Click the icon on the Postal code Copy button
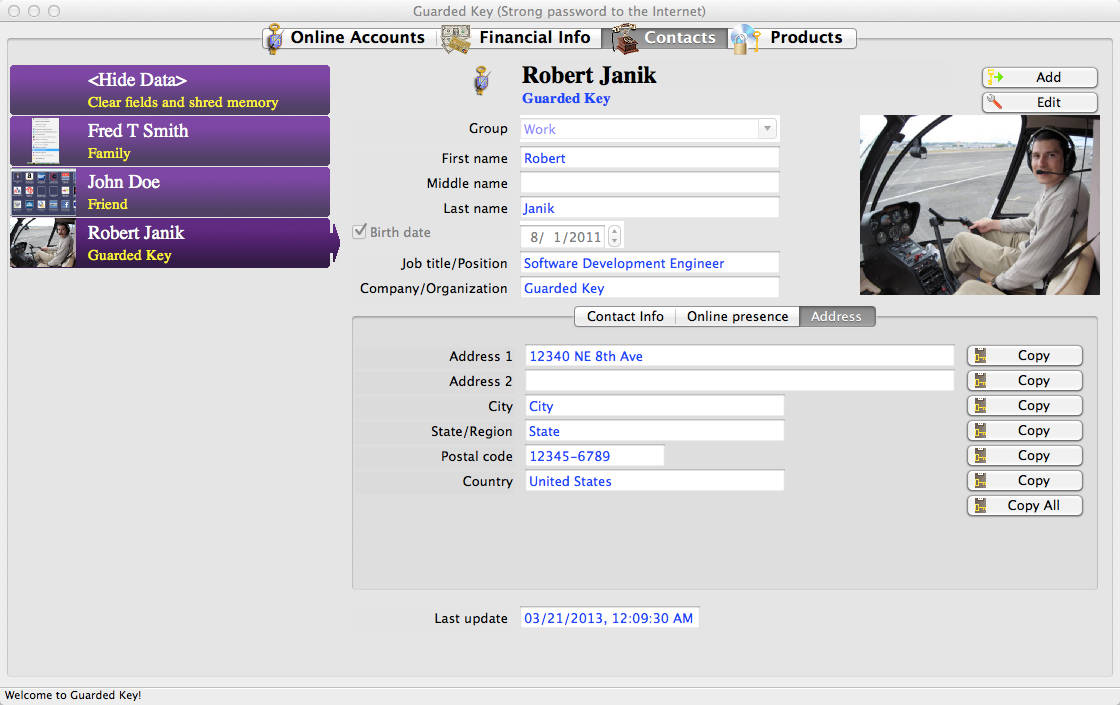The width and height of the screenshot is (1120, 705). [981, 456]
